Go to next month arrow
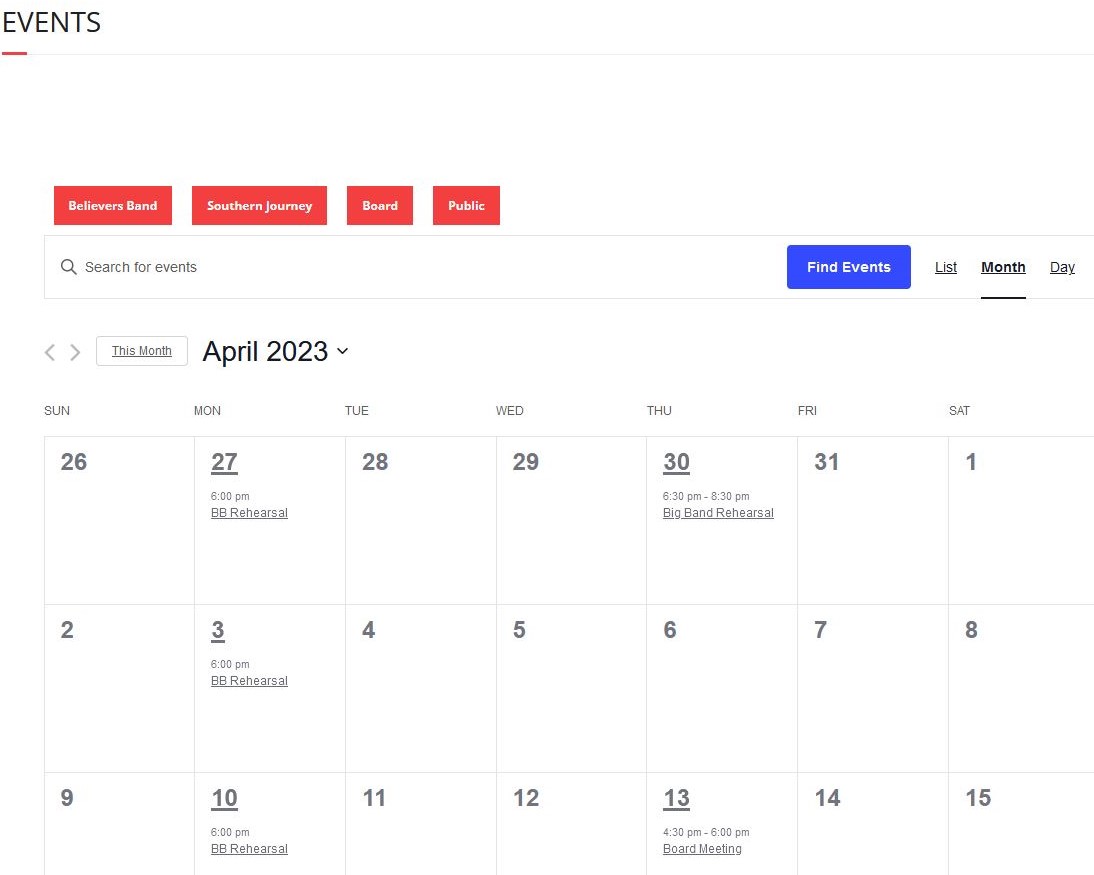The height and width of the screenshot is (875, 1094). [x=75, y=352]
